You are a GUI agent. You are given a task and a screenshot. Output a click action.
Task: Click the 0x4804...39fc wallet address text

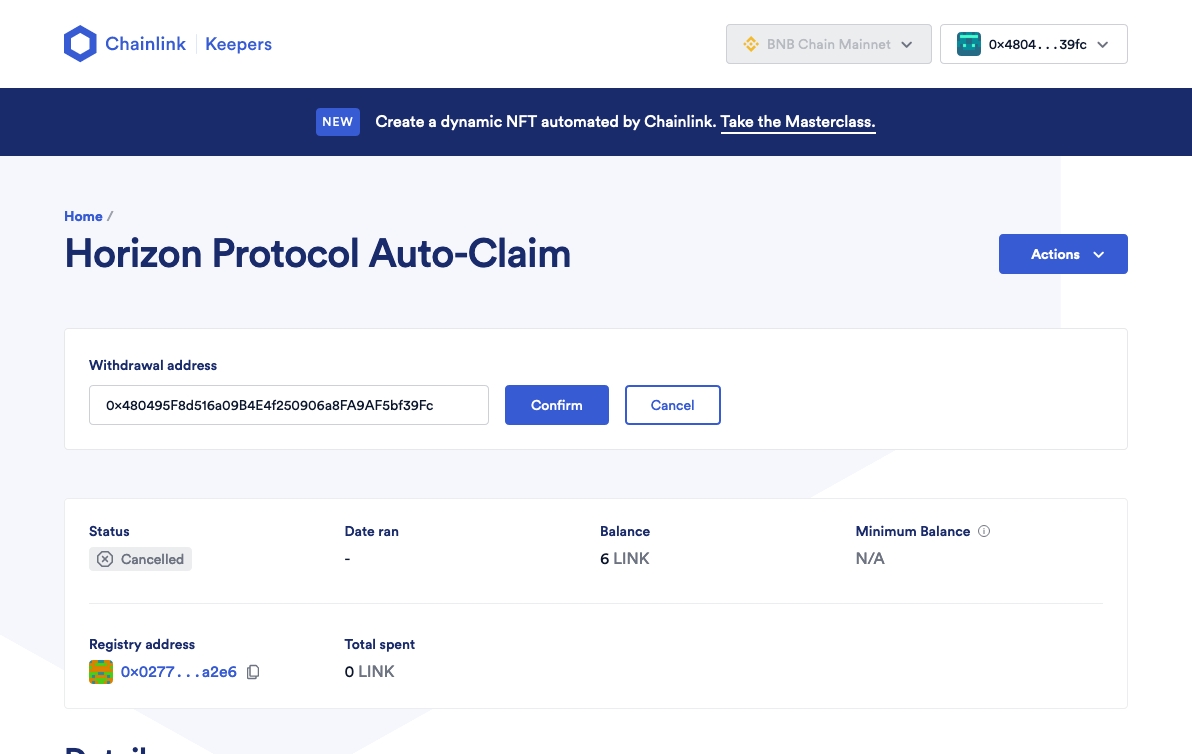[1037, 44]
